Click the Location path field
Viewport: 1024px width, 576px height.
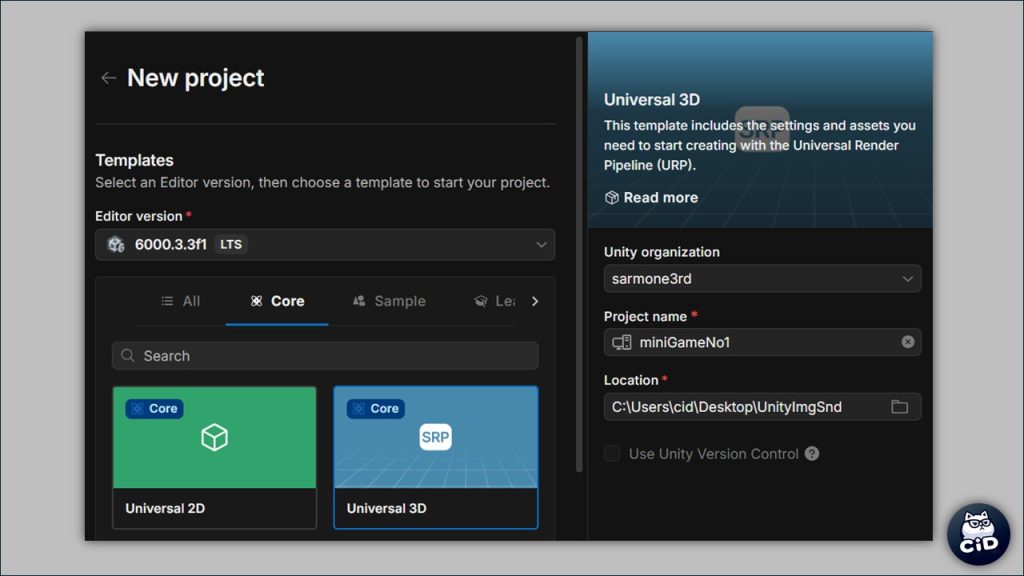[x=745, y=407]
